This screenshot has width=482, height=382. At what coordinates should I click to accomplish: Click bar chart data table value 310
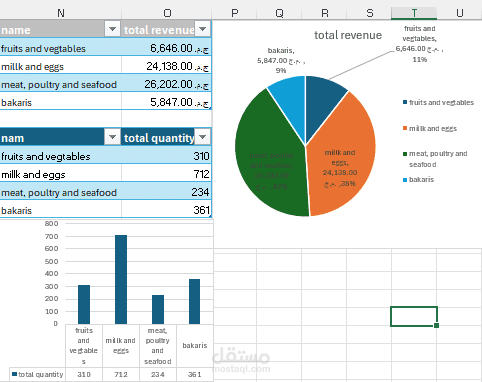tap(84, 374)
